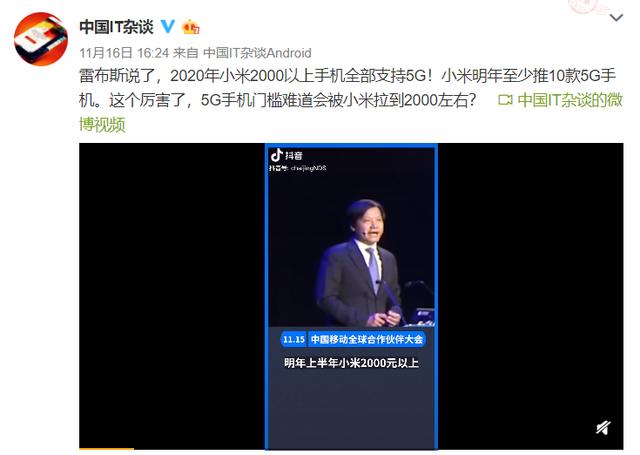Seek using the orange video progress bar
Screen dimensions: 640x455
tap(106, 449)
